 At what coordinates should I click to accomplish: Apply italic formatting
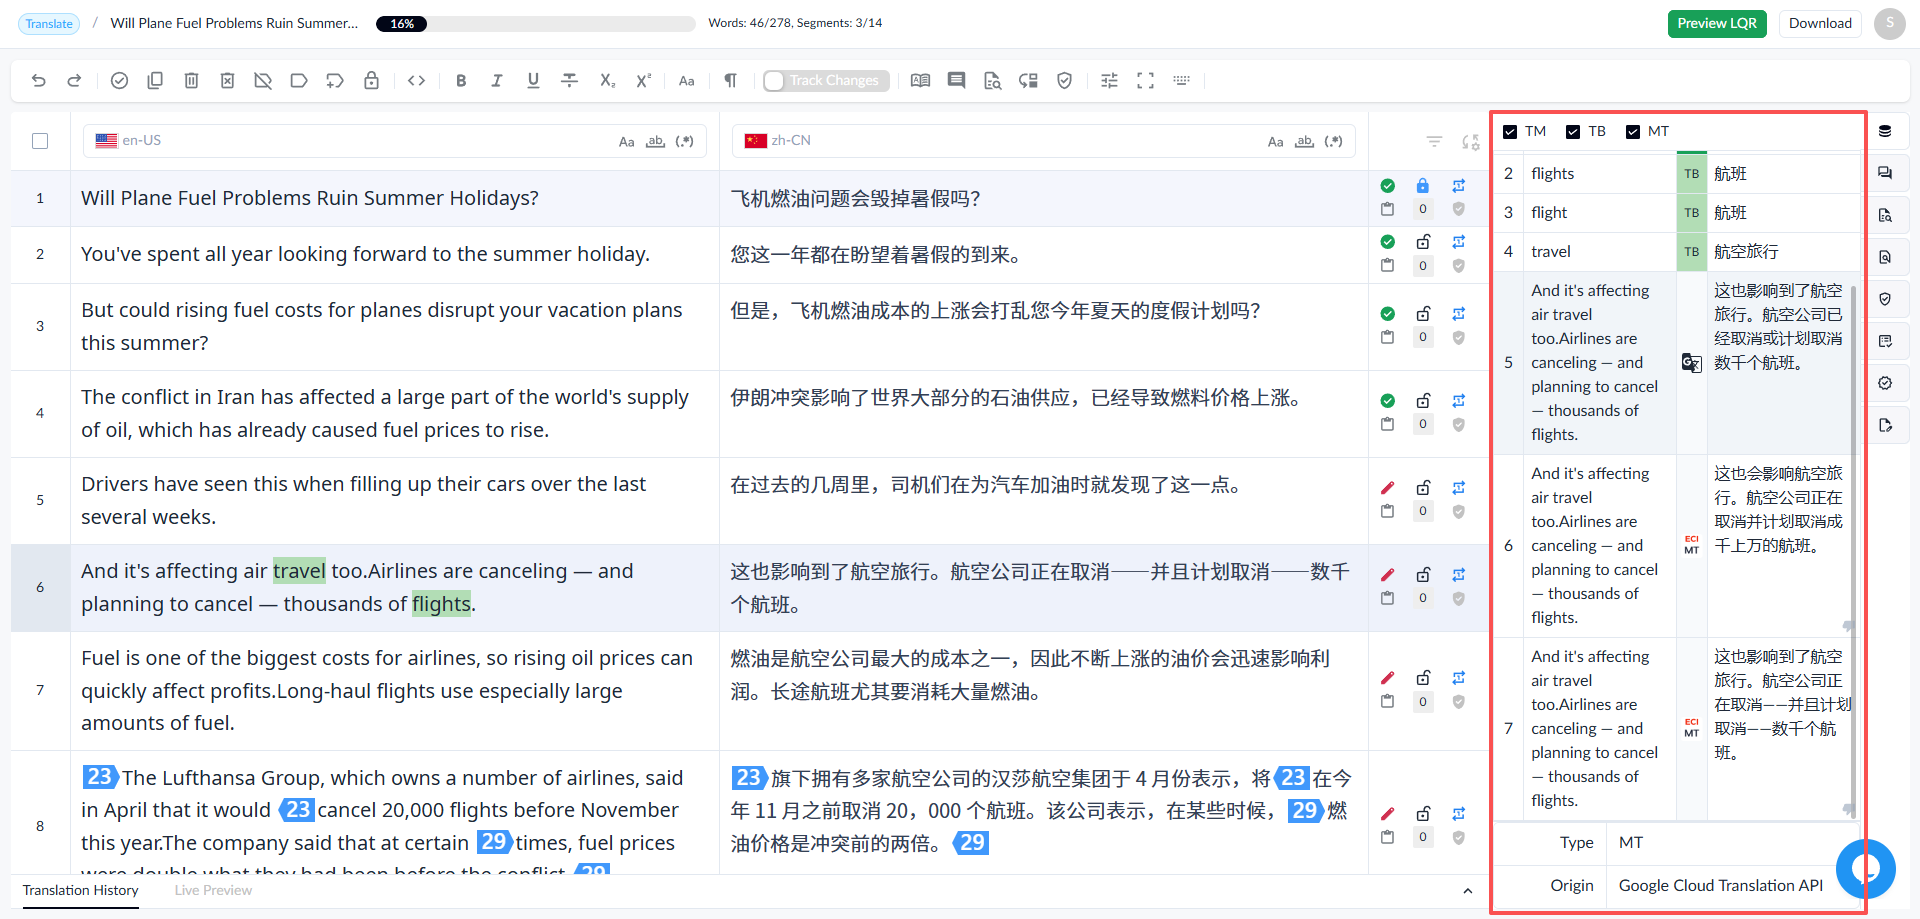pyautogui.click(x=497, y=81)
